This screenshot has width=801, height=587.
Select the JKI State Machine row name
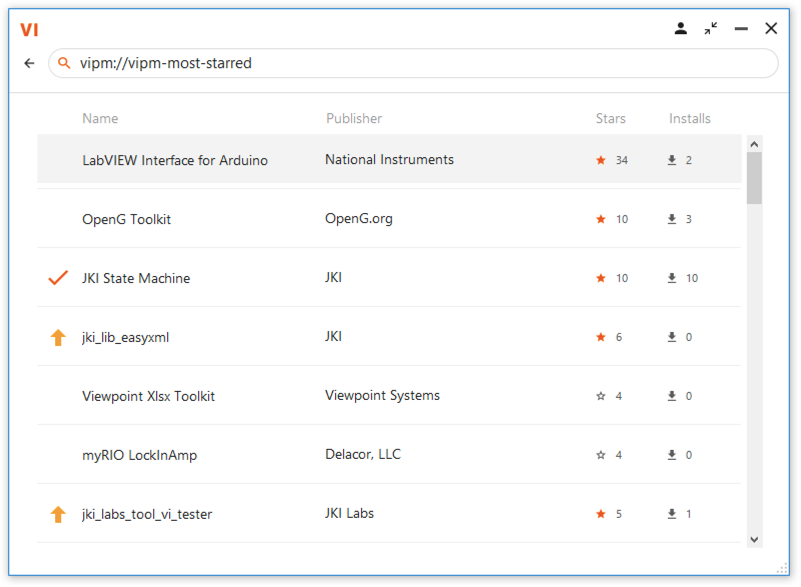pos(136,278)
